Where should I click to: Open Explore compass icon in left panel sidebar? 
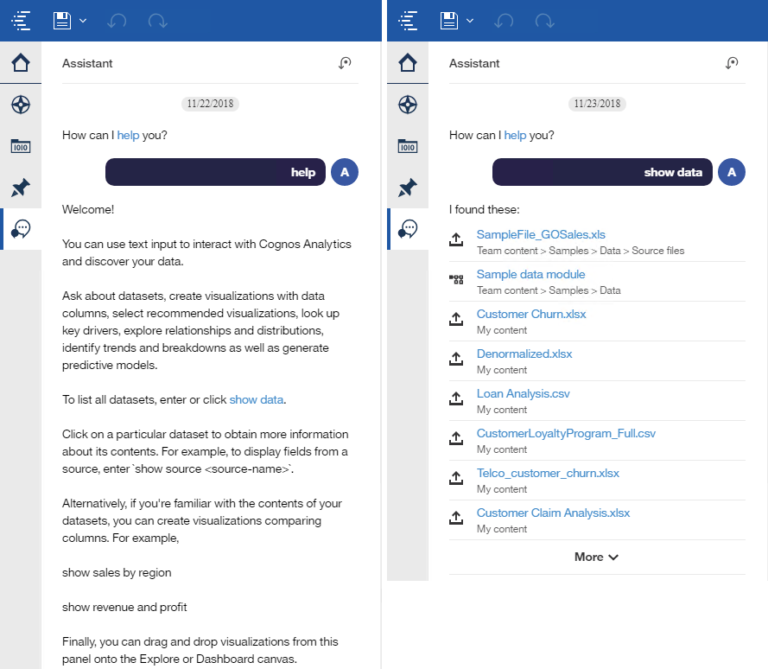pos(21,104)
